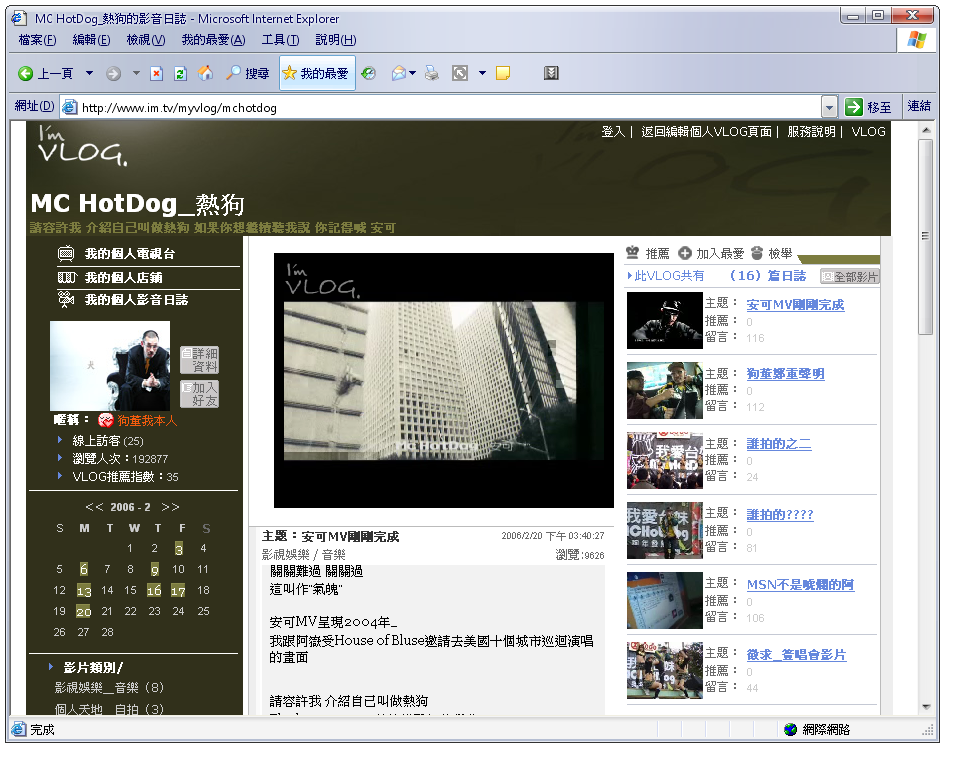Open the address bar dropdown arrow
The height and width of the screenshot is (770, 960).
tap(829, 107)
